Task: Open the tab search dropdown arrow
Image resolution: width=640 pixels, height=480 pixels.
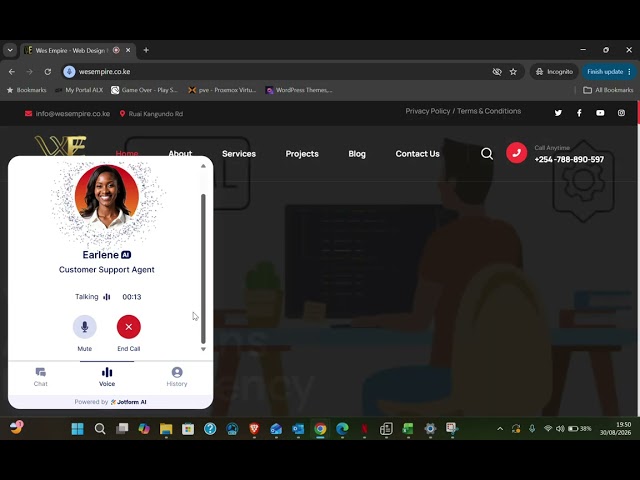Action: coord(10,50)
